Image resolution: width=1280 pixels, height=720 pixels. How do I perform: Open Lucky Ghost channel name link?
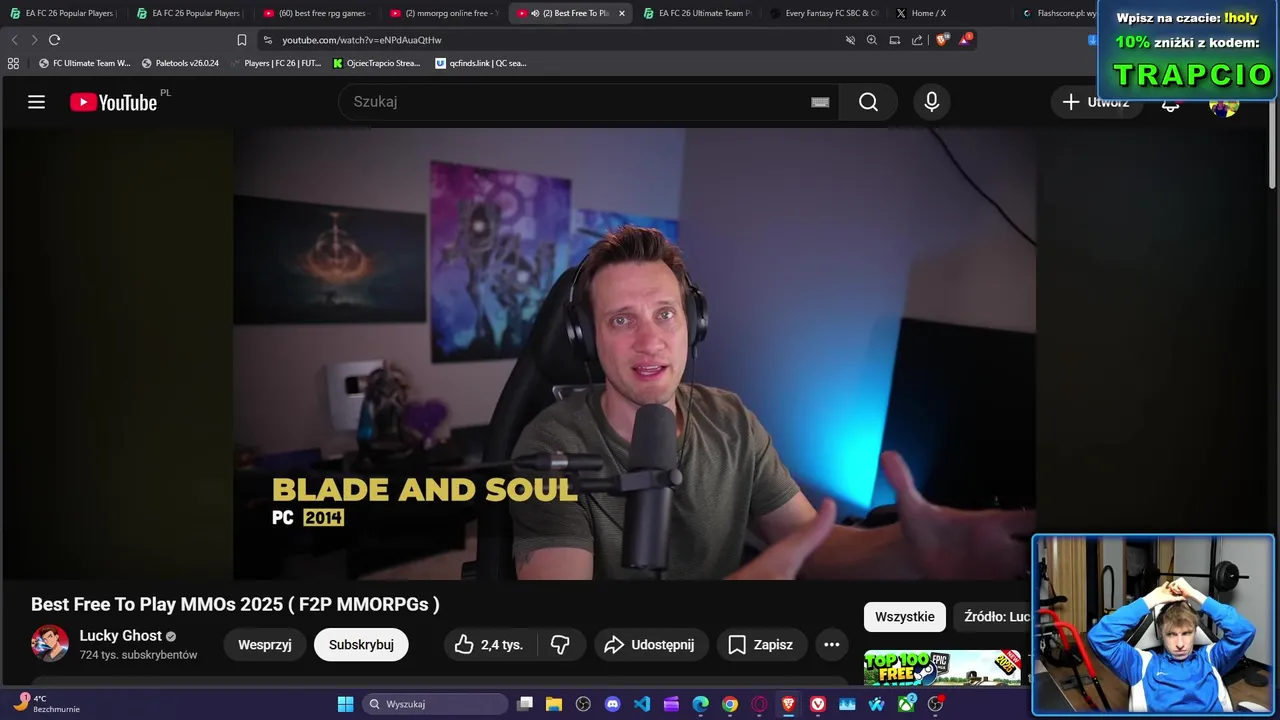(121, 636)
